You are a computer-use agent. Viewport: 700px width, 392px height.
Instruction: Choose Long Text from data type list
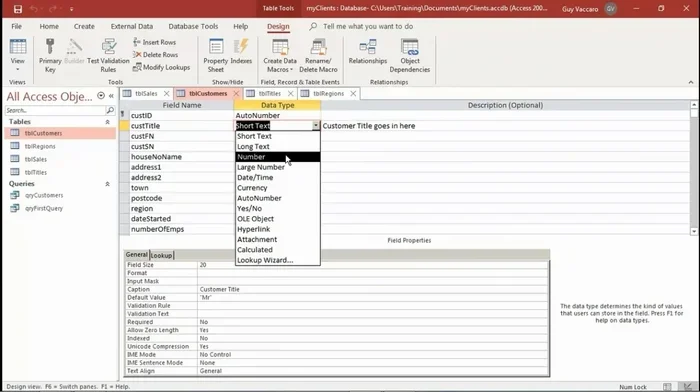click(x=278, y=146)
